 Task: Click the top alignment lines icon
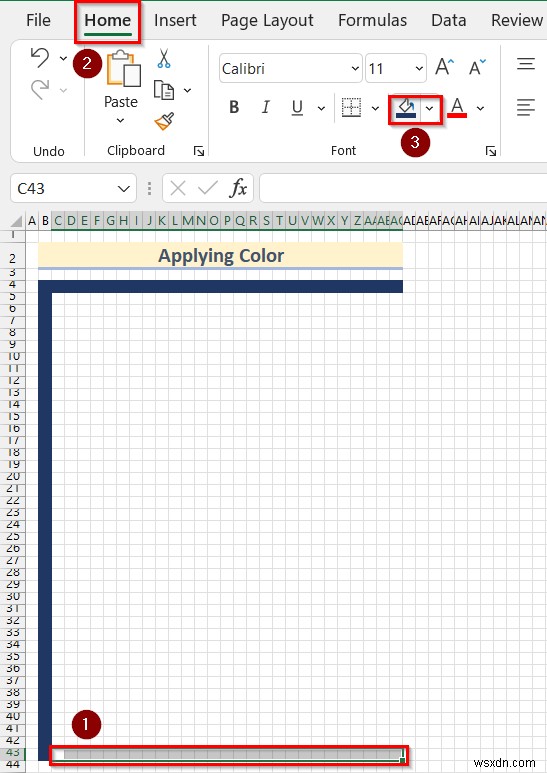click(x=526, y=64)
